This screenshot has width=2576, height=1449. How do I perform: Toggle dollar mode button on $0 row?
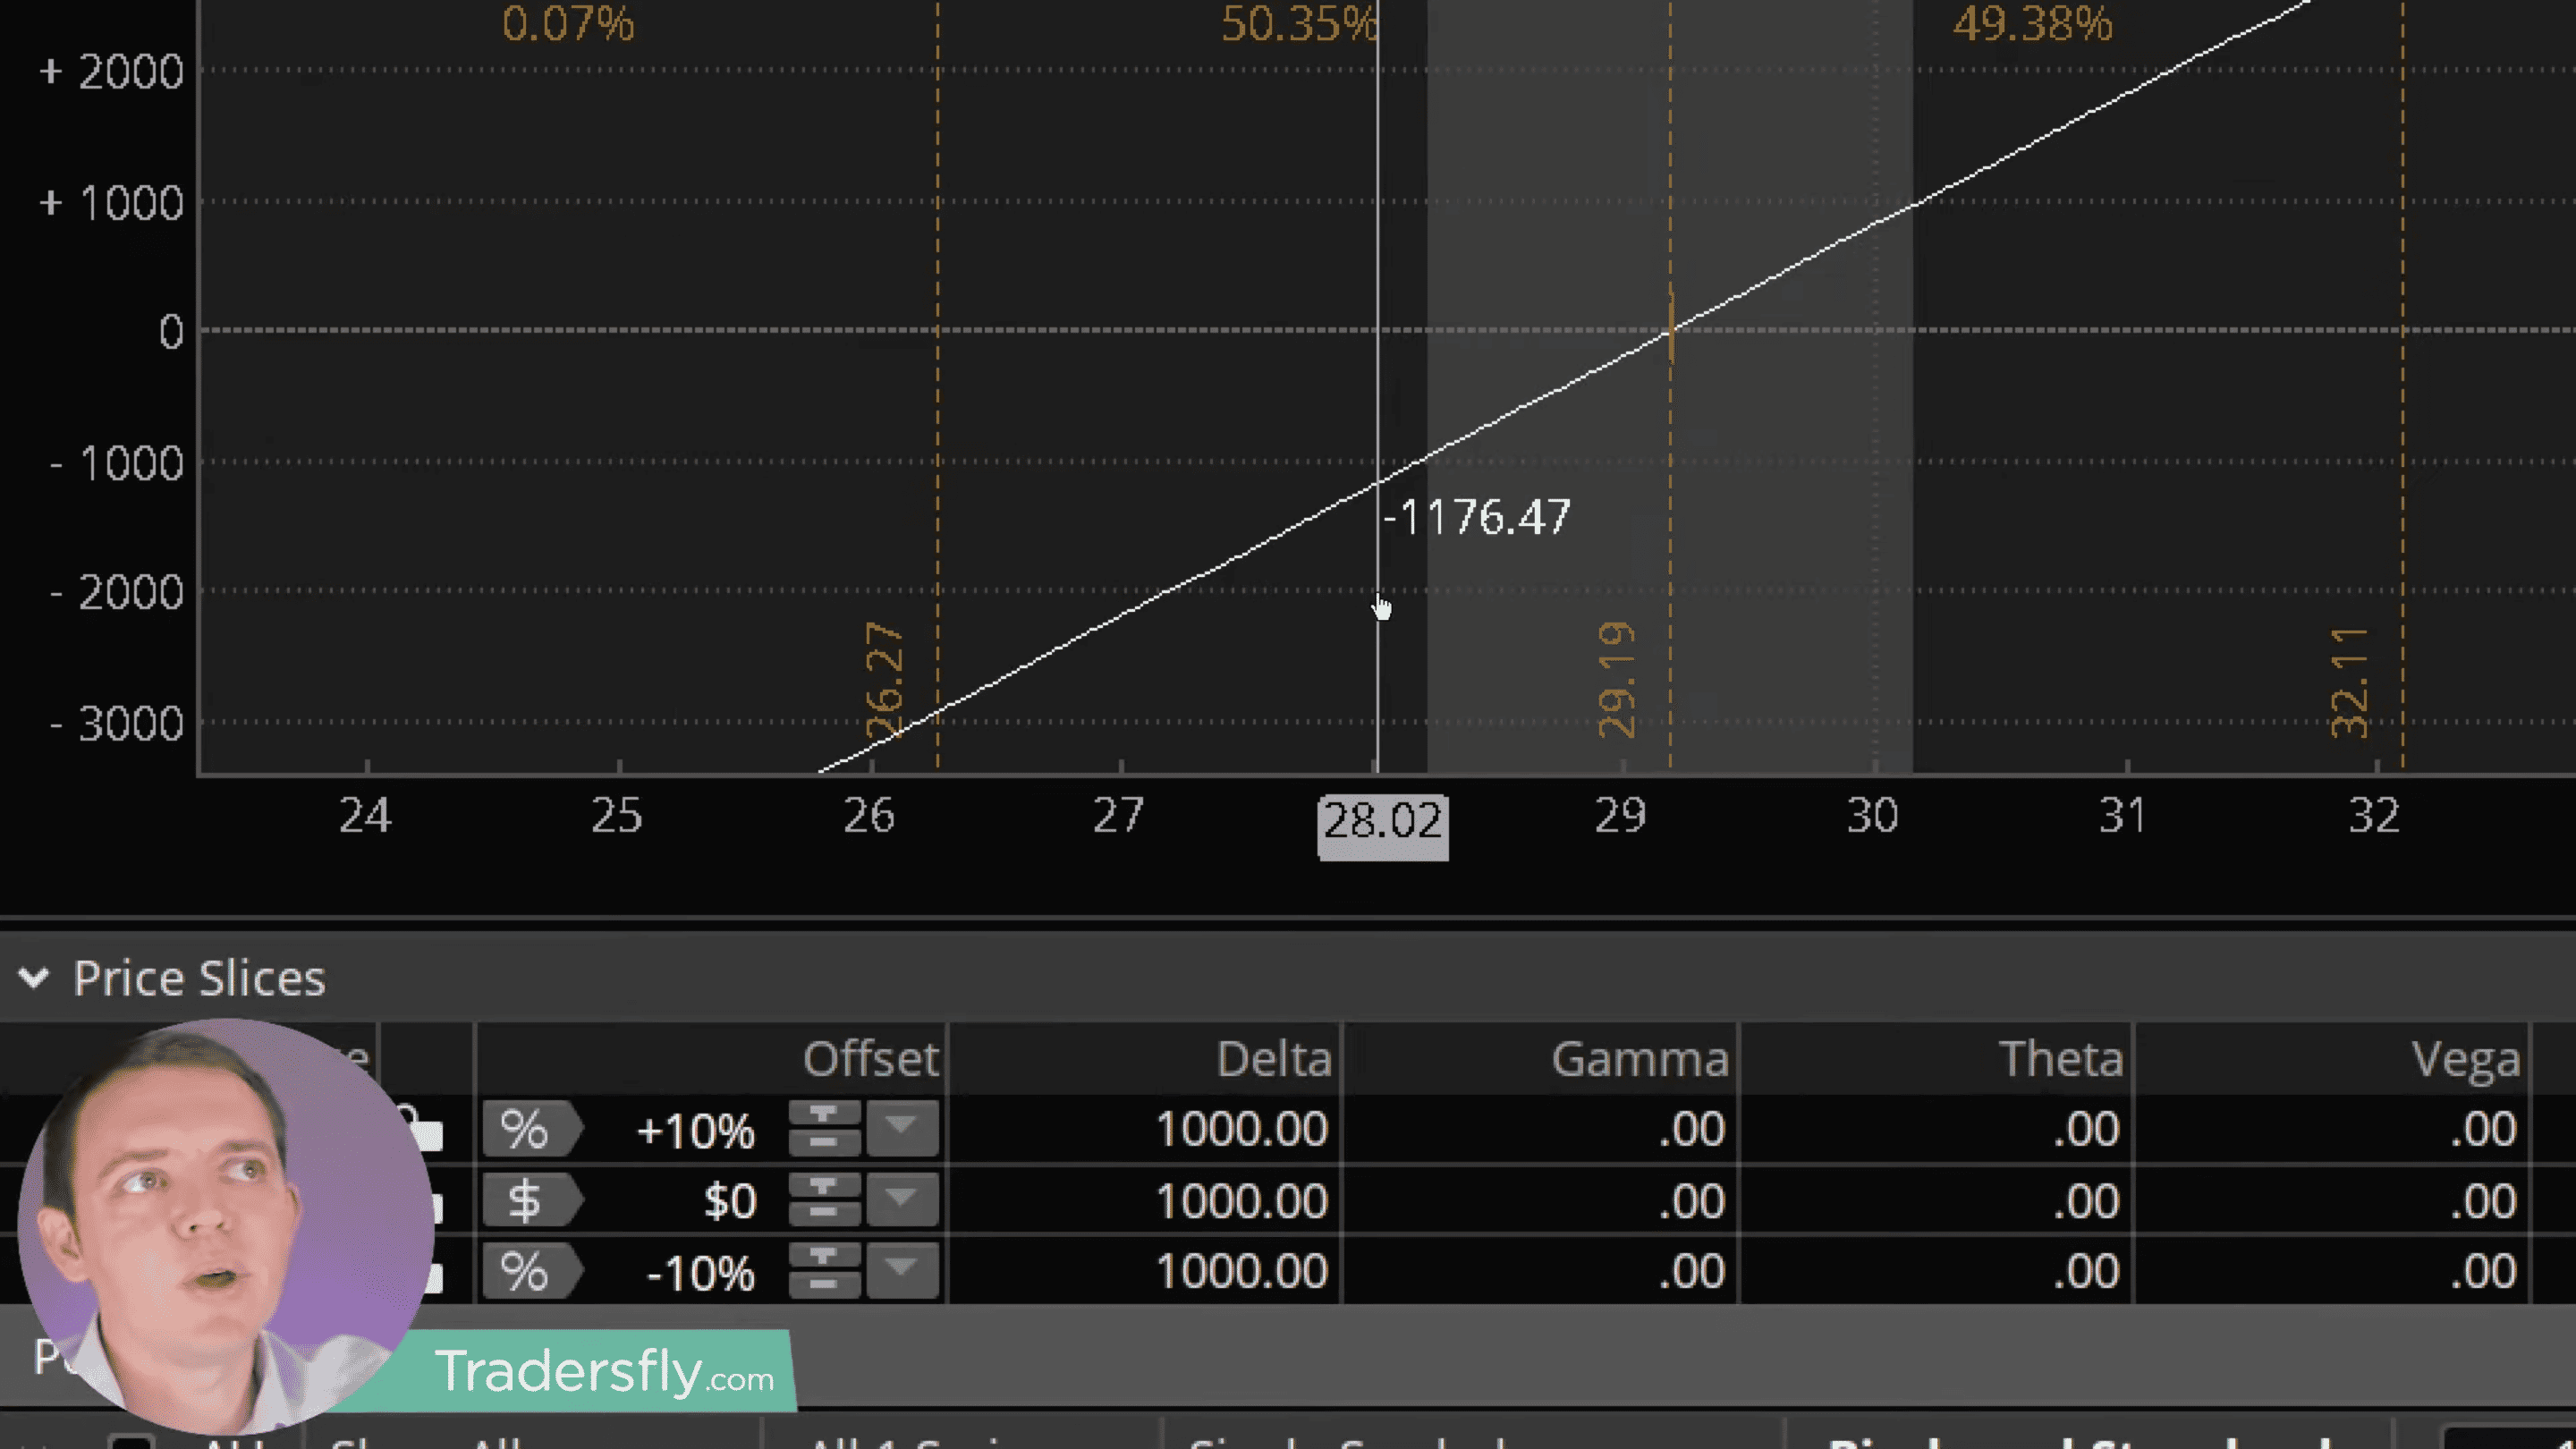tap(532, 1200)
